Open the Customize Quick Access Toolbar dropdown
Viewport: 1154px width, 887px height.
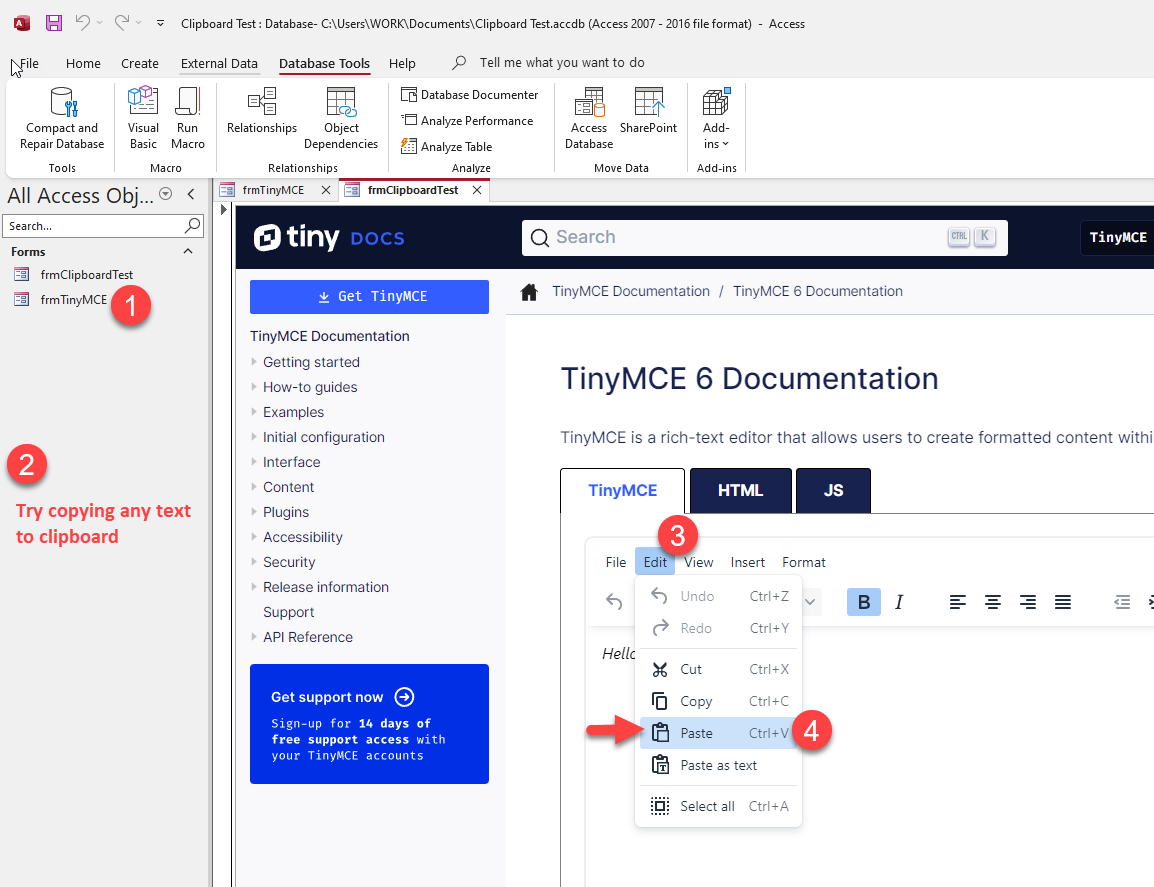coord(160,24)
